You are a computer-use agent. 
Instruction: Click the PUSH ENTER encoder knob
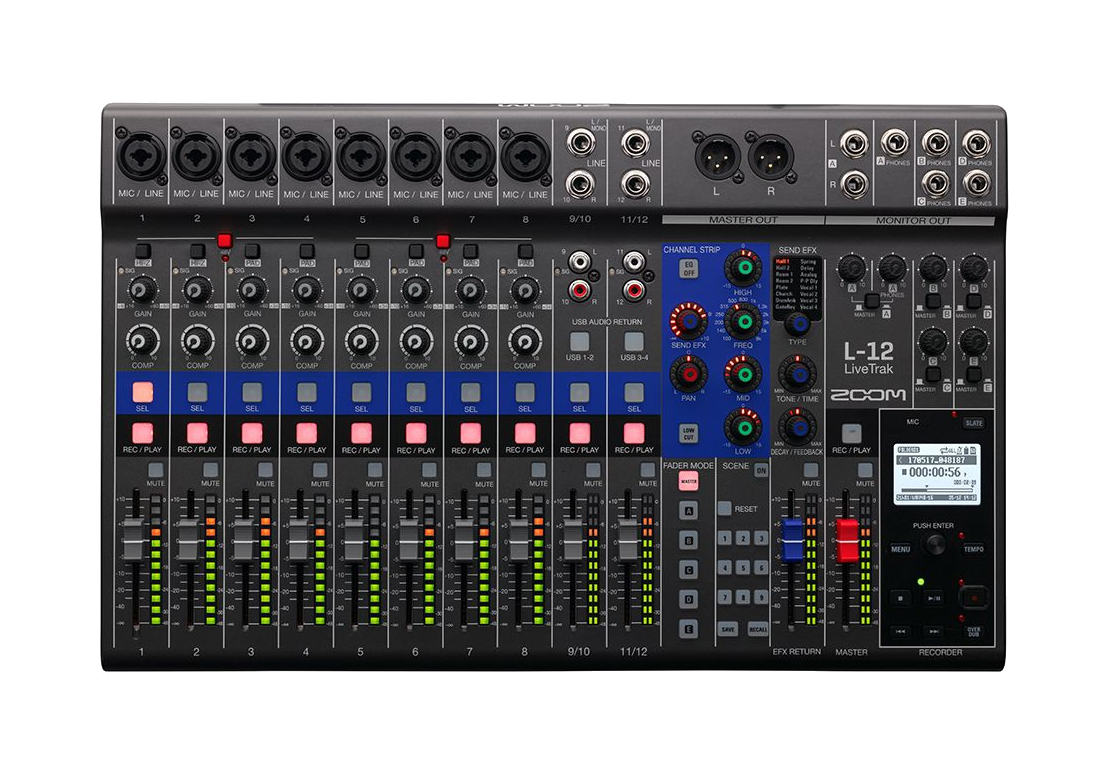(x=936, y=544)
